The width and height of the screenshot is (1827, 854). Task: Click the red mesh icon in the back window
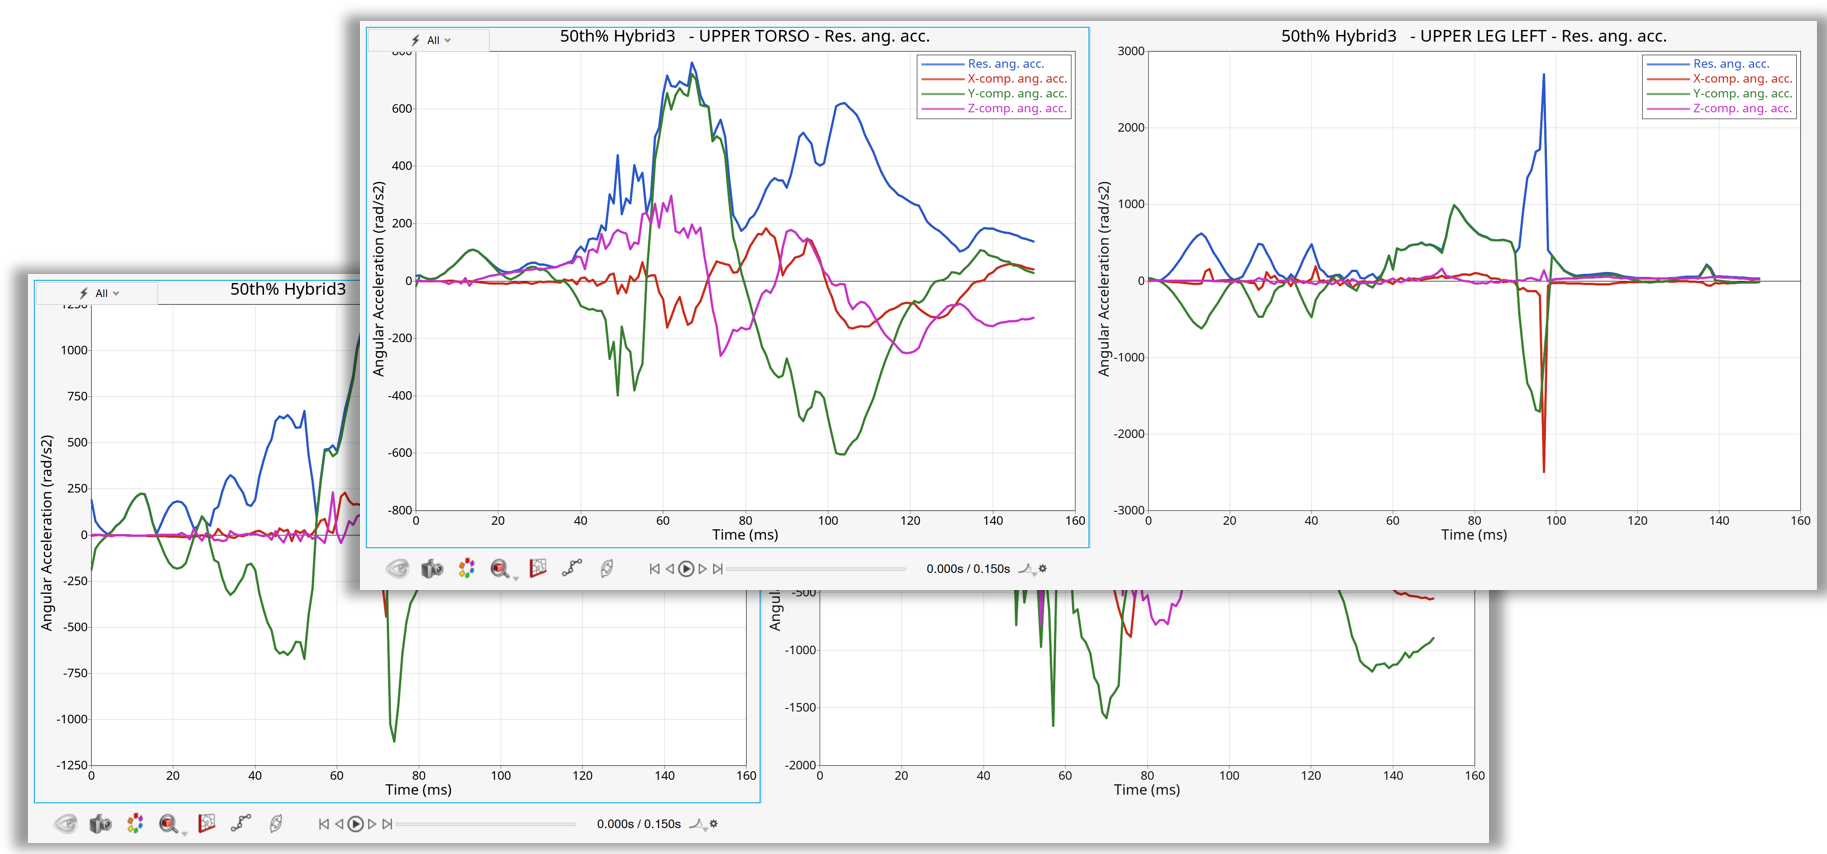207,823
